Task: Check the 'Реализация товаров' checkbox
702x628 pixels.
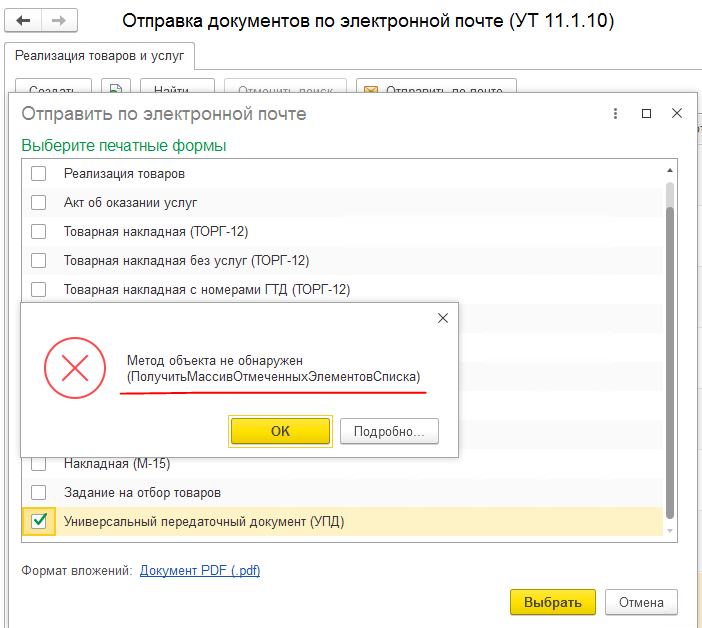Action: point(39,174)
